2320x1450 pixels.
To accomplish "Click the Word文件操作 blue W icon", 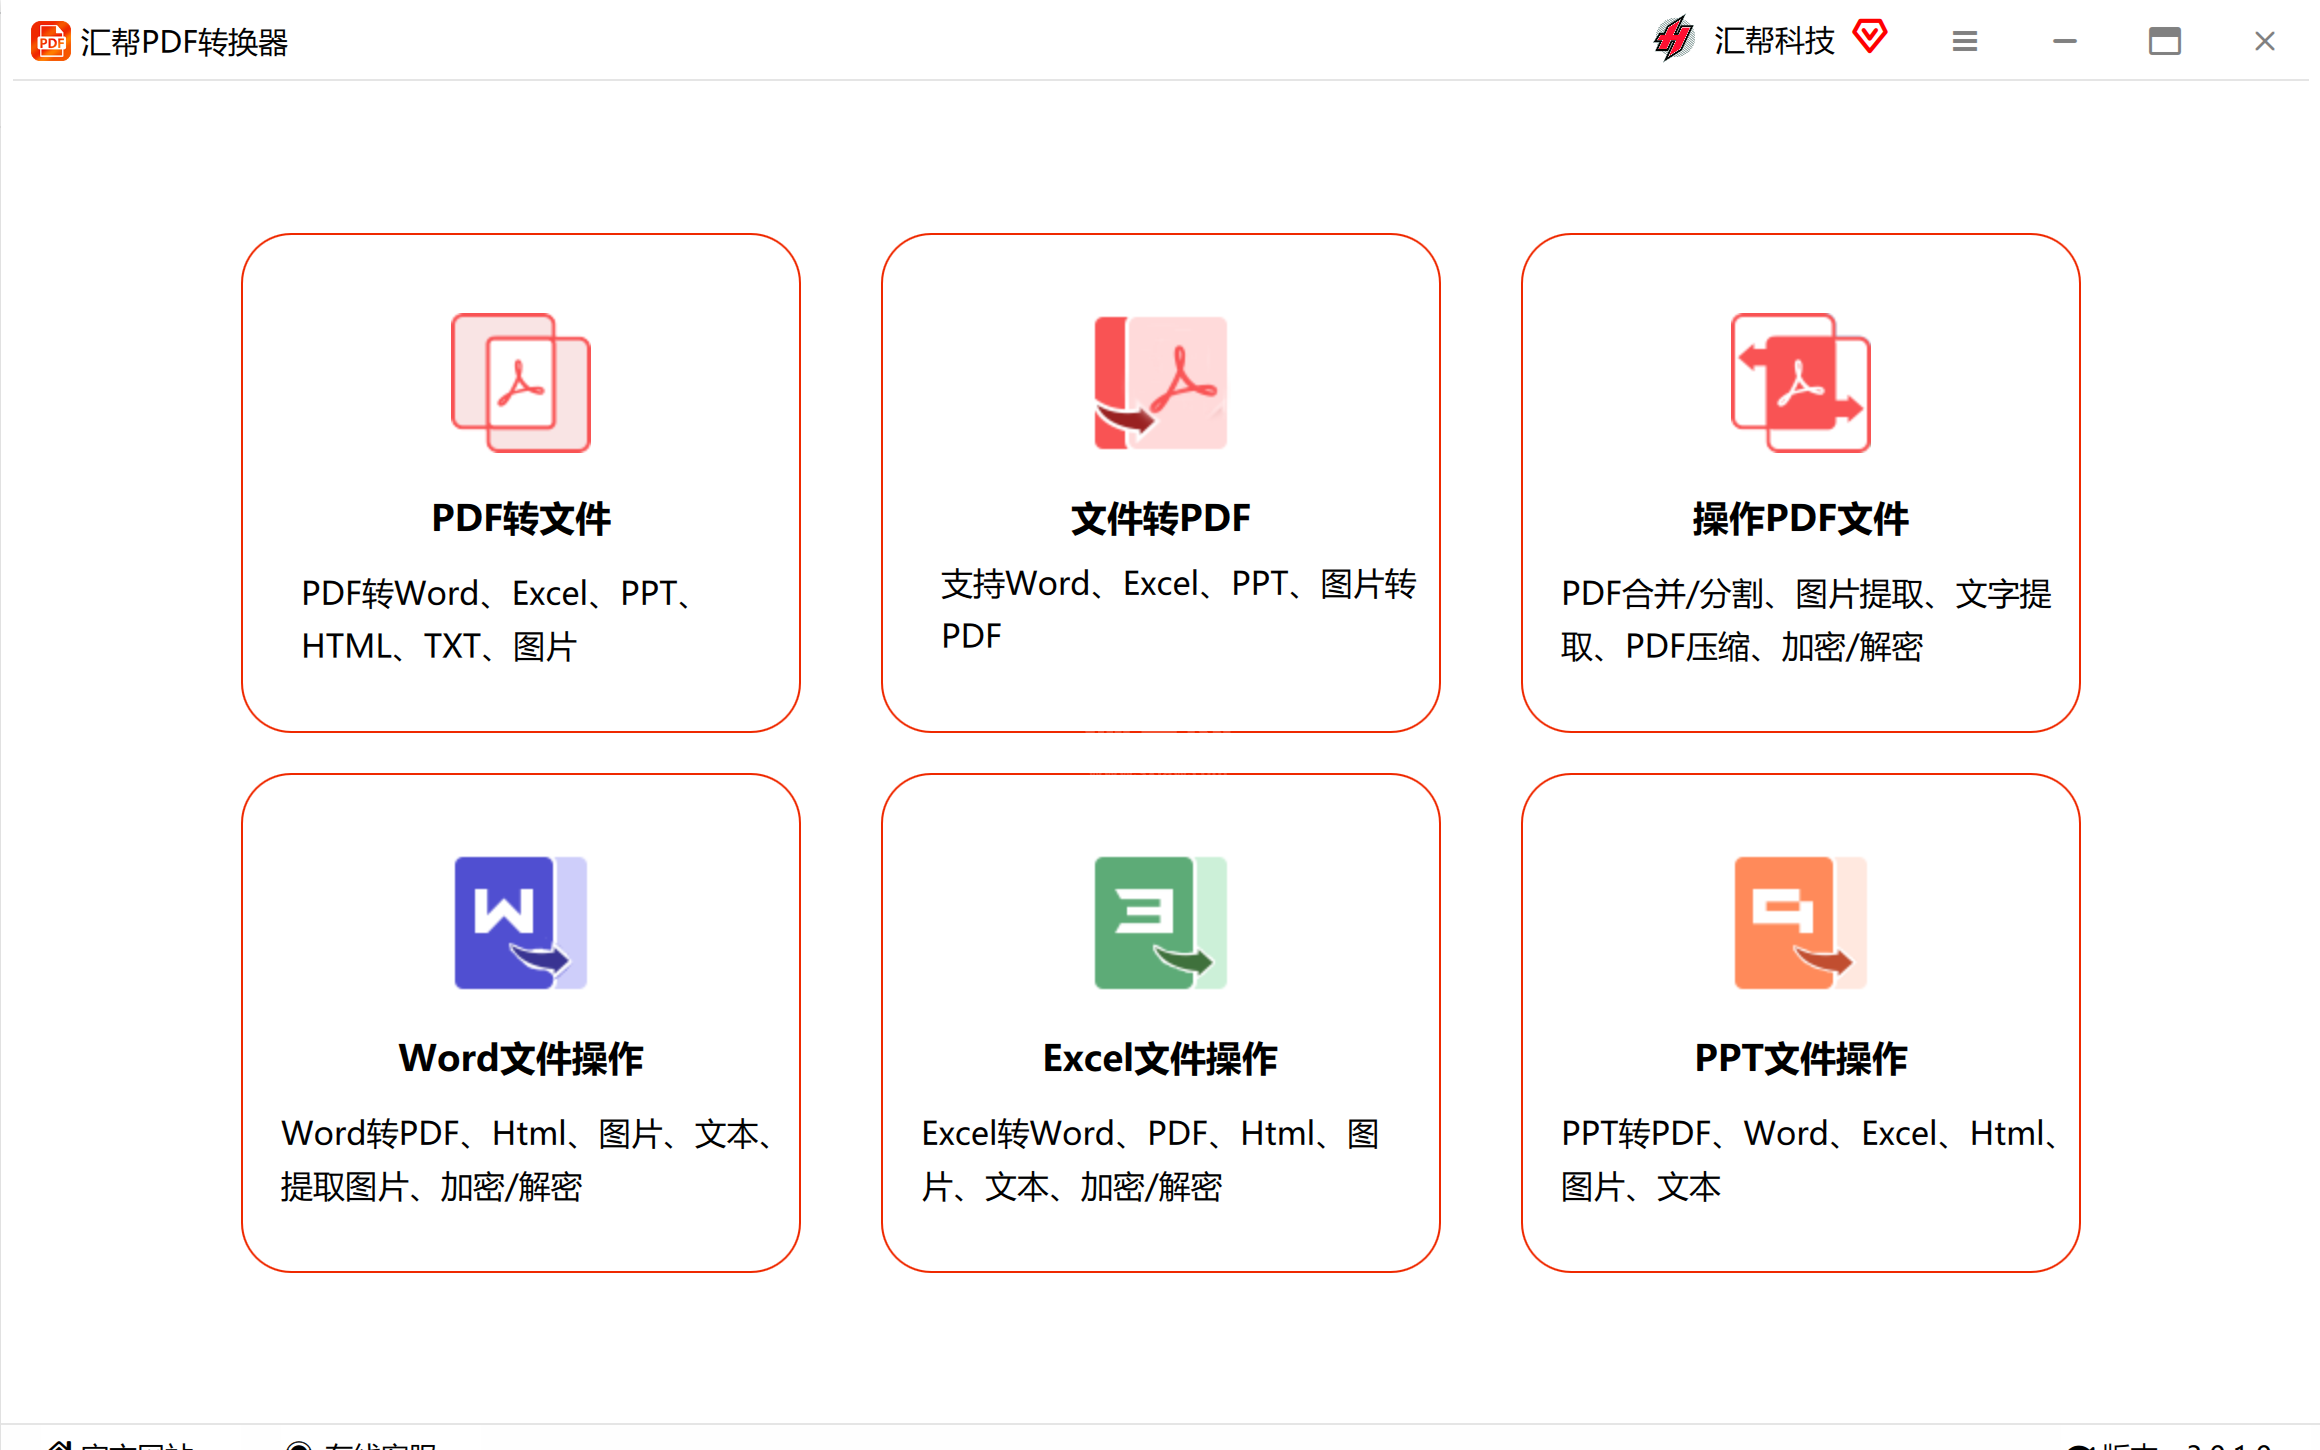I will [521, 923].
